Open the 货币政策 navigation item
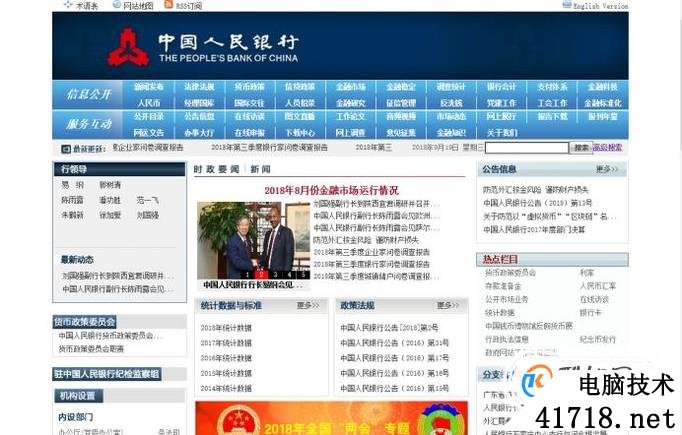This screenshot has width=682, height=435. pos(250,87)
